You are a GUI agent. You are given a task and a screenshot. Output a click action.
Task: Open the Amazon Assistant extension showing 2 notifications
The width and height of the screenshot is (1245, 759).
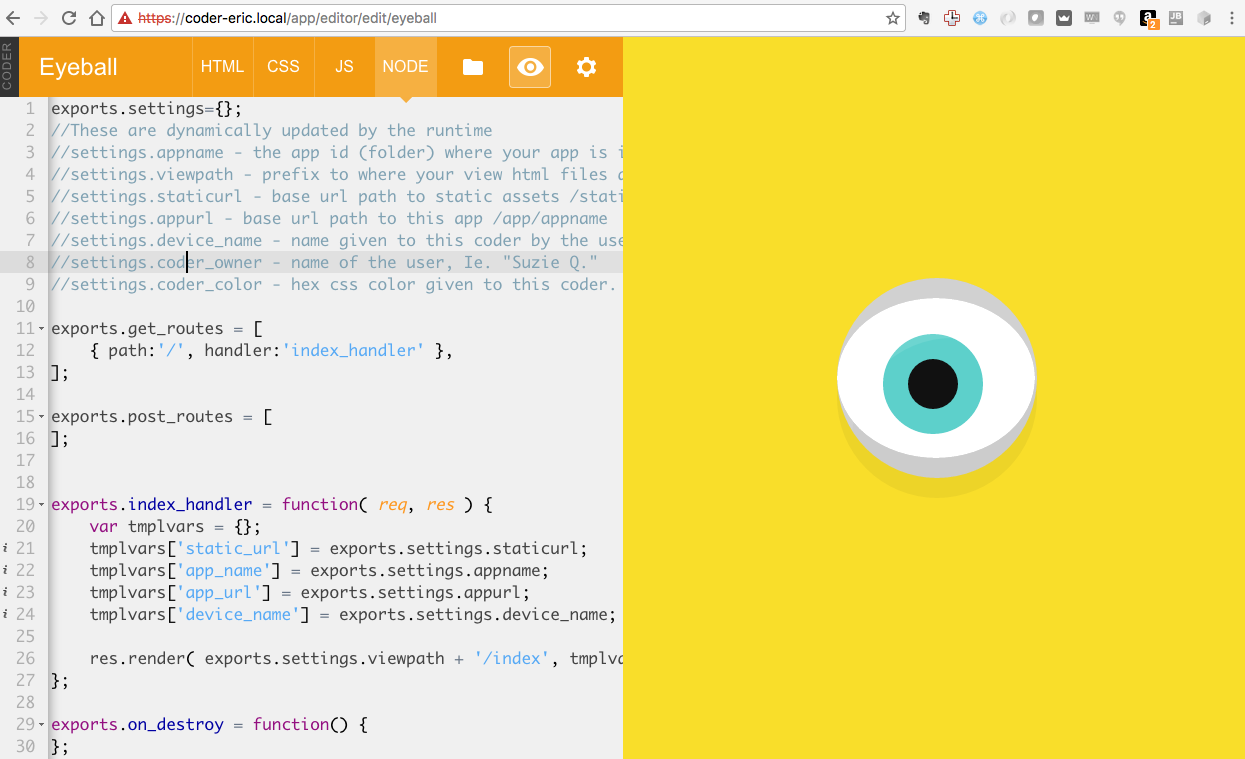[1148, 18]
